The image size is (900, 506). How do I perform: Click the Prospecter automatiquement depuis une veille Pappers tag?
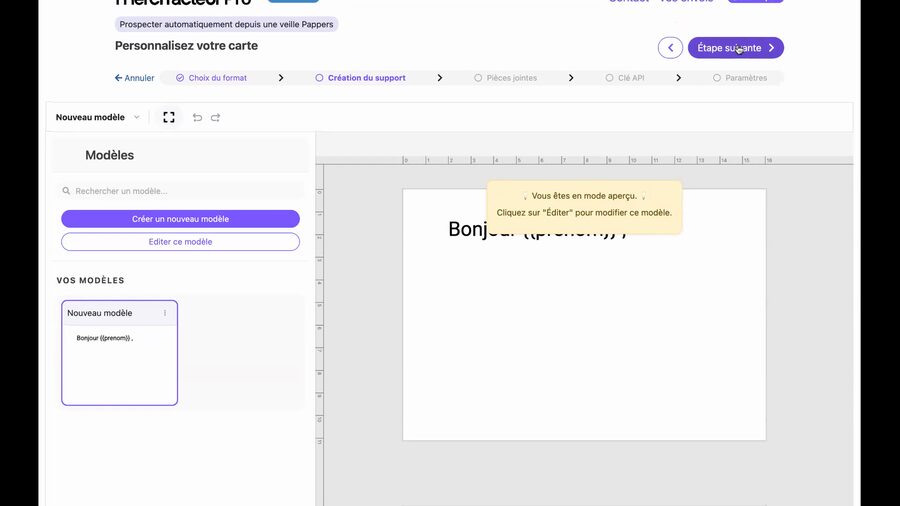pos(226,24)
